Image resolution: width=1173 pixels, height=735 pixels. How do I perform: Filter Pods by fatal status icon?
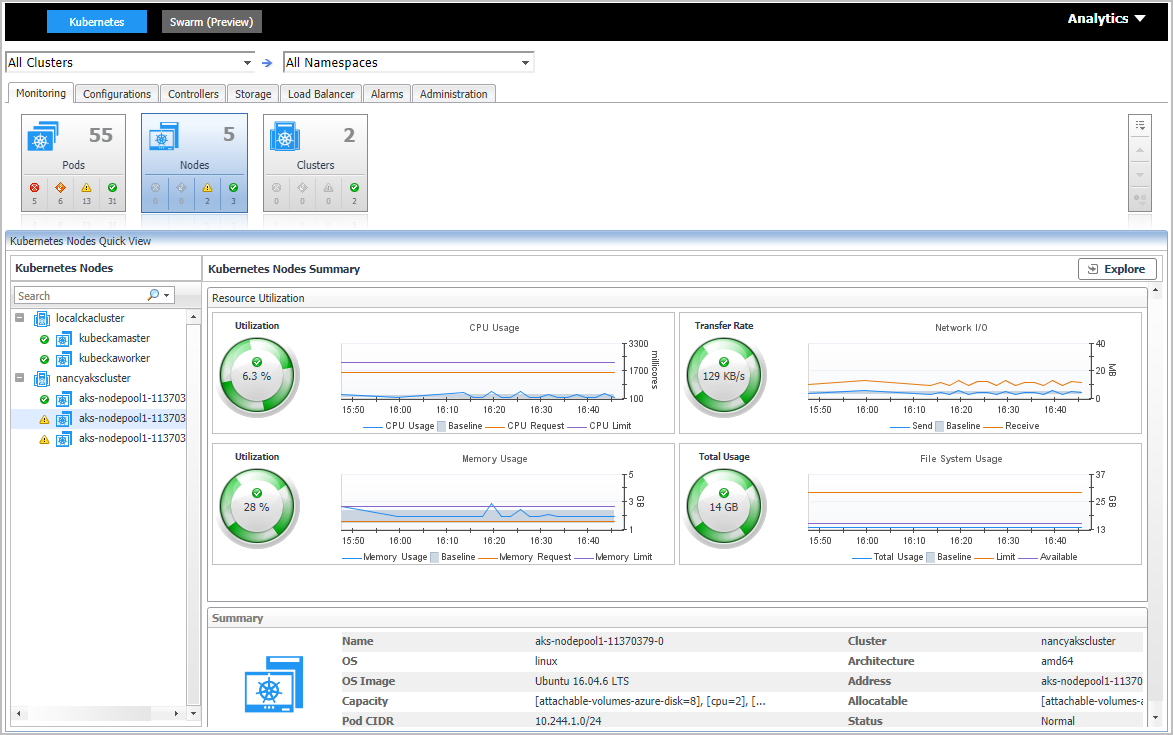(34, 188)
